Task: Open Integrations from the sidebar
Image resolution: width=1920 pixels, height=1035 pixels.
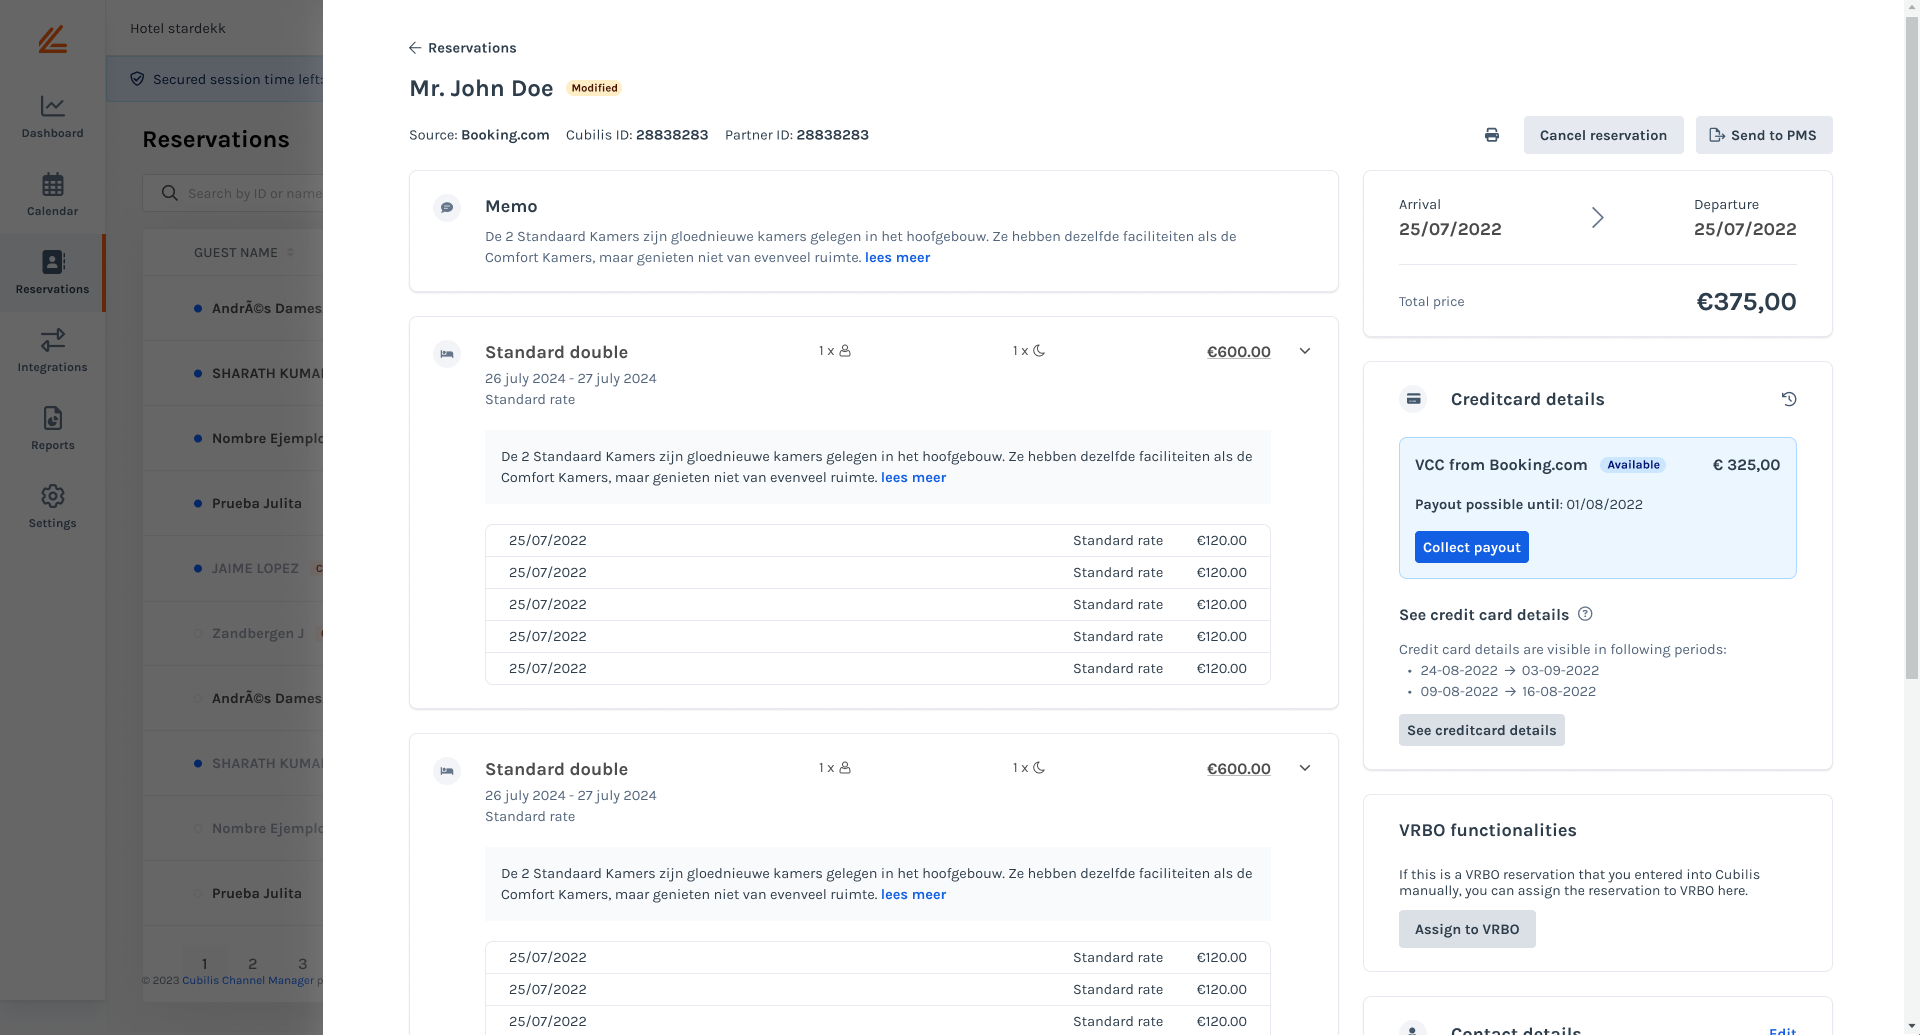Action: coord(52,350)
